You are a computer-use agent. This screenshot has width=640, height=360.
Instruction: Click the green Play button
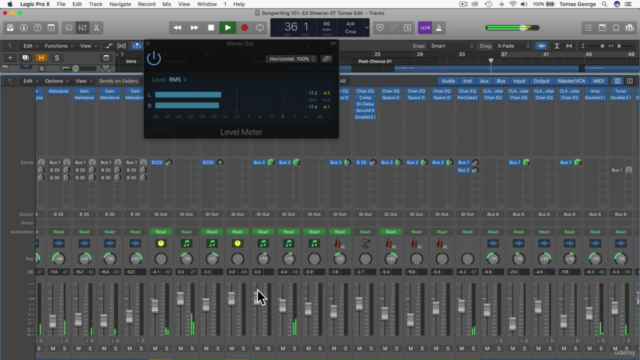(228, 28)
